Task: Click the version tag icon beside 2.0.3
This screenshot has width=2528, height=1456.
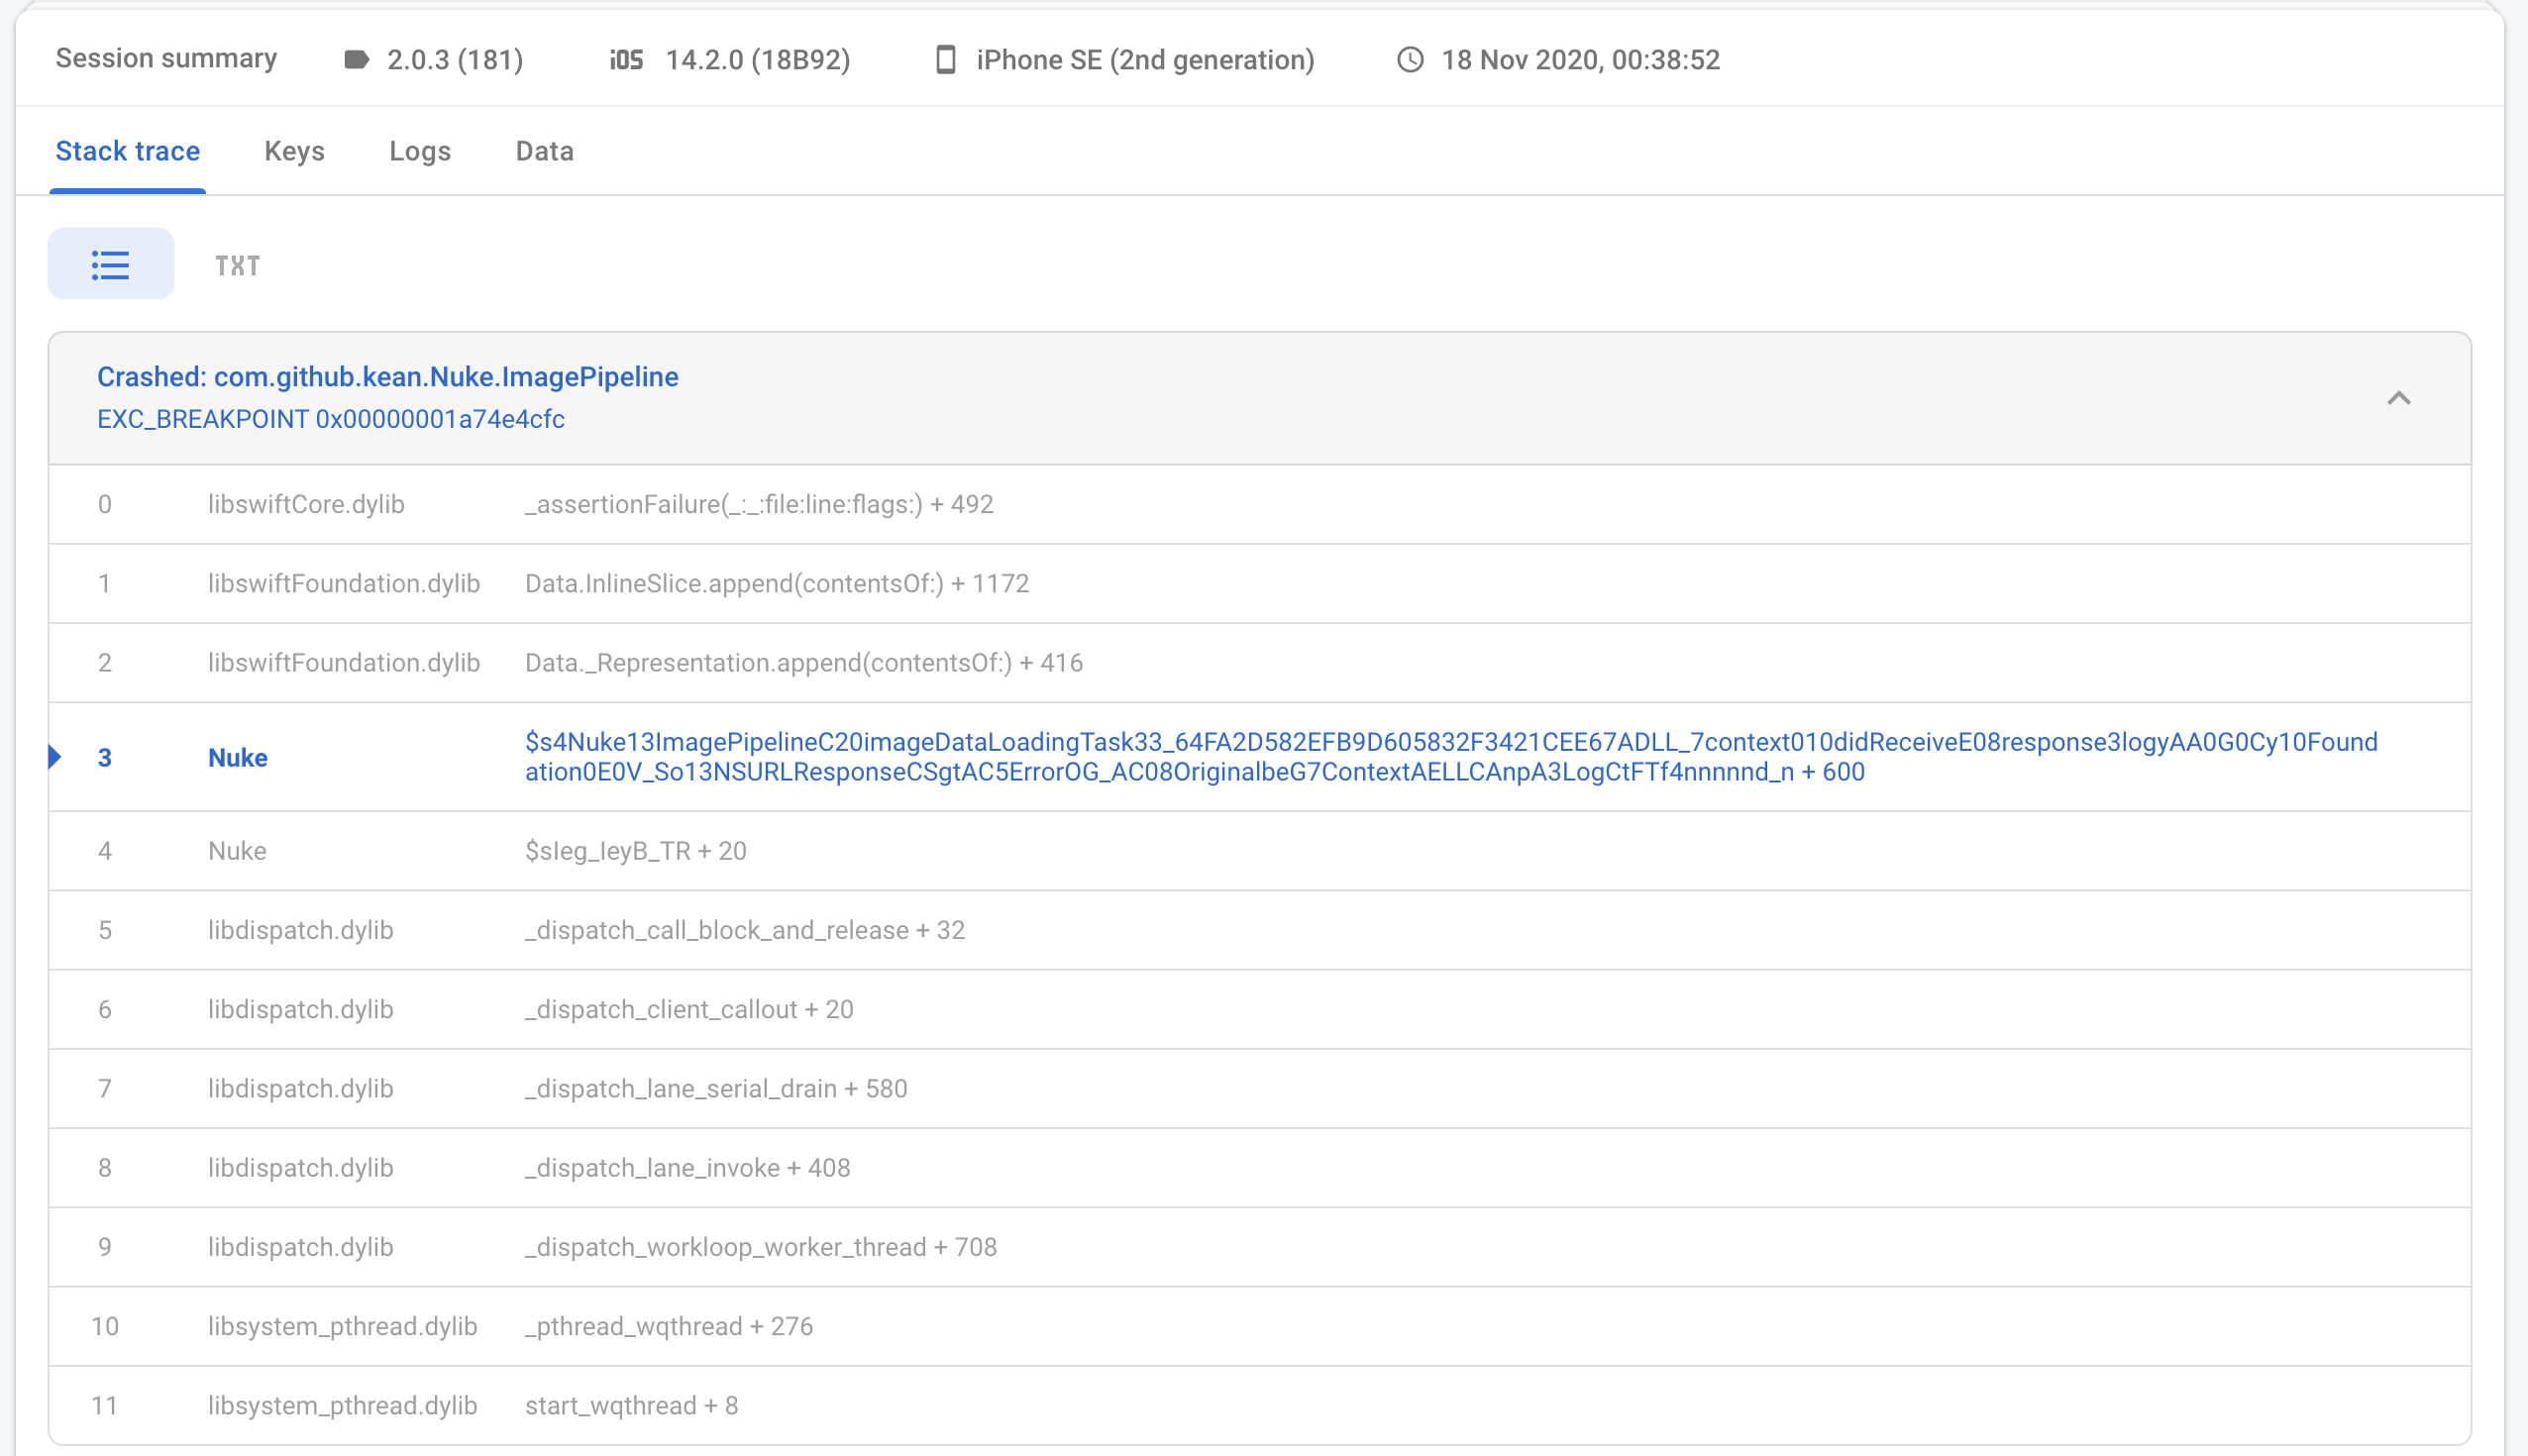Action: click(357, 60)
